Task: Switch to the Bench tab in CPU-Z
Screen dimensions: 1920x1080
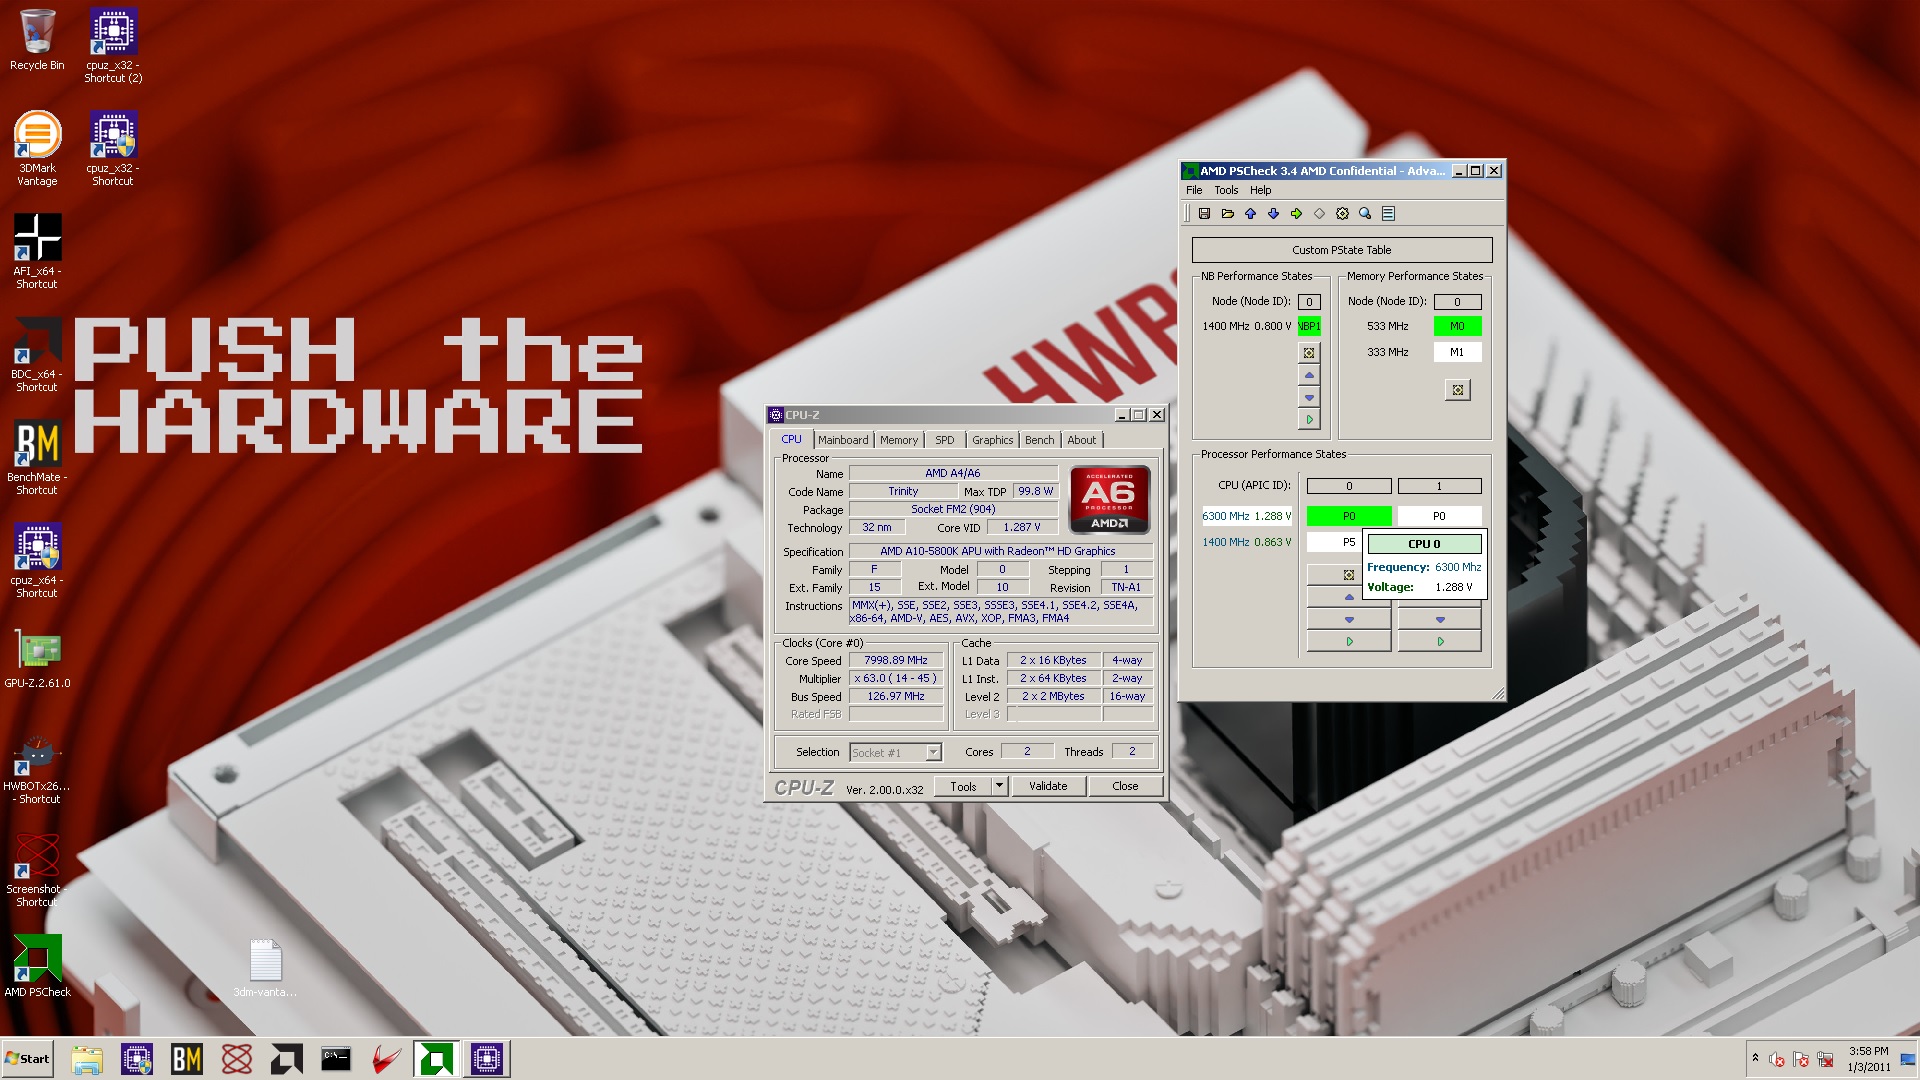Action: [x=1040, y=440]
